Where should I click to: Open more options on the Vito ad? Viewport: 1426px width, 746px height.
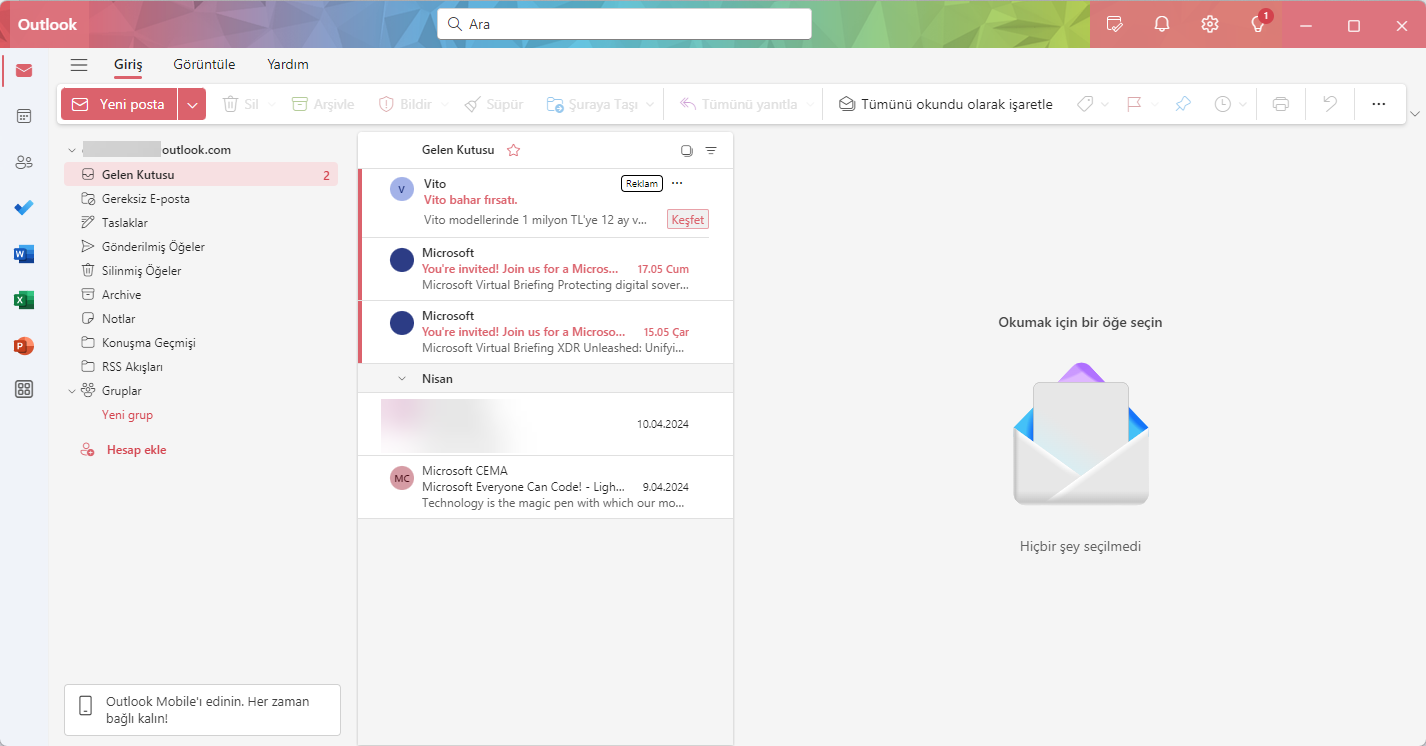pyautogui.click(x=677, y=183)
